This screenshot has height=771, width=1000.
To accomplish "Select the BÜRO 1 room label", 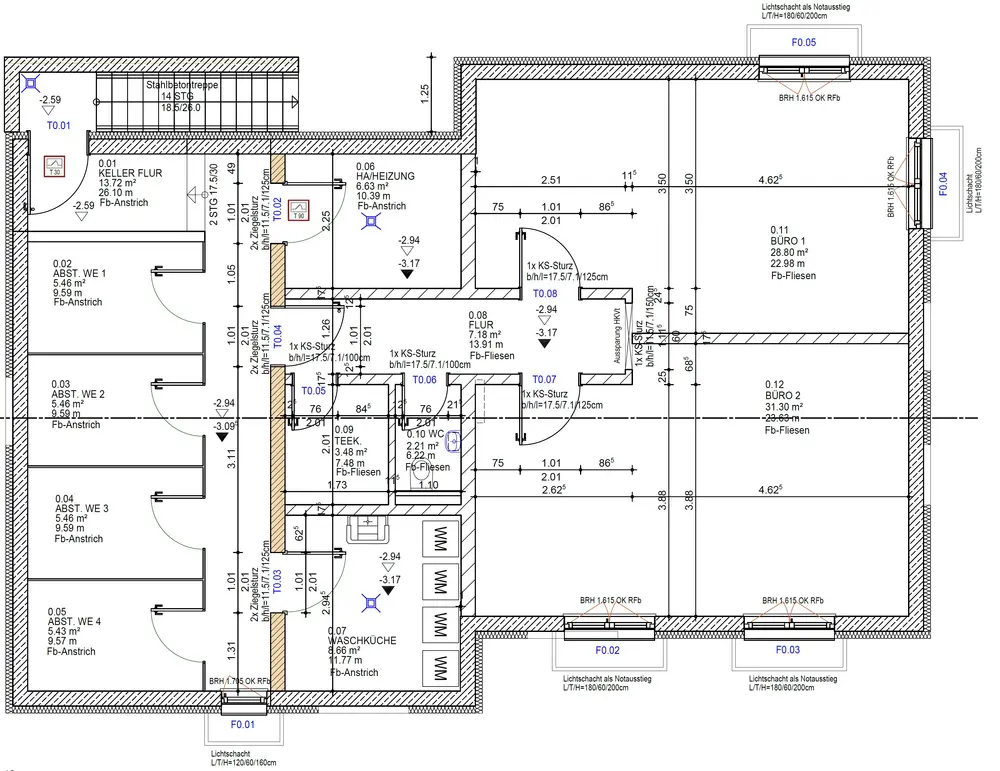I will click(x=788, y=241).
